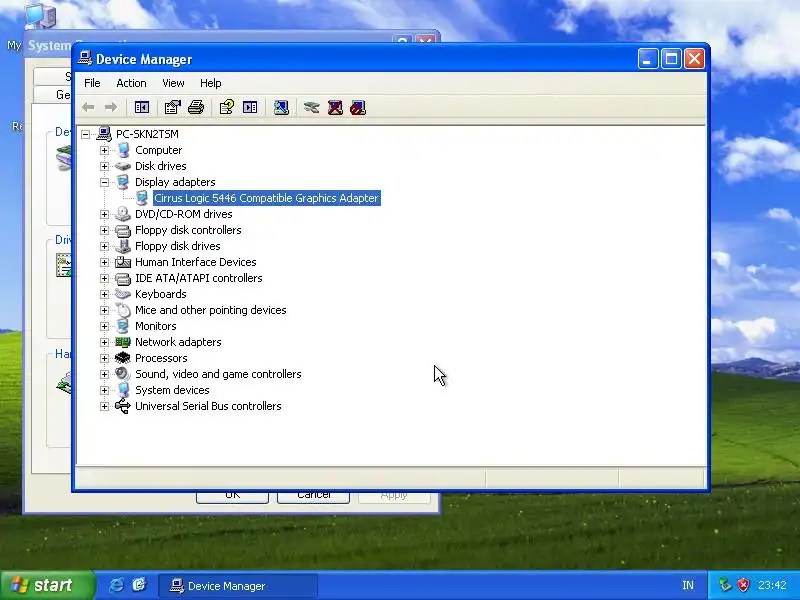Click the Show/Hide Console Tree toolbar icon

[x=142, y=107]
